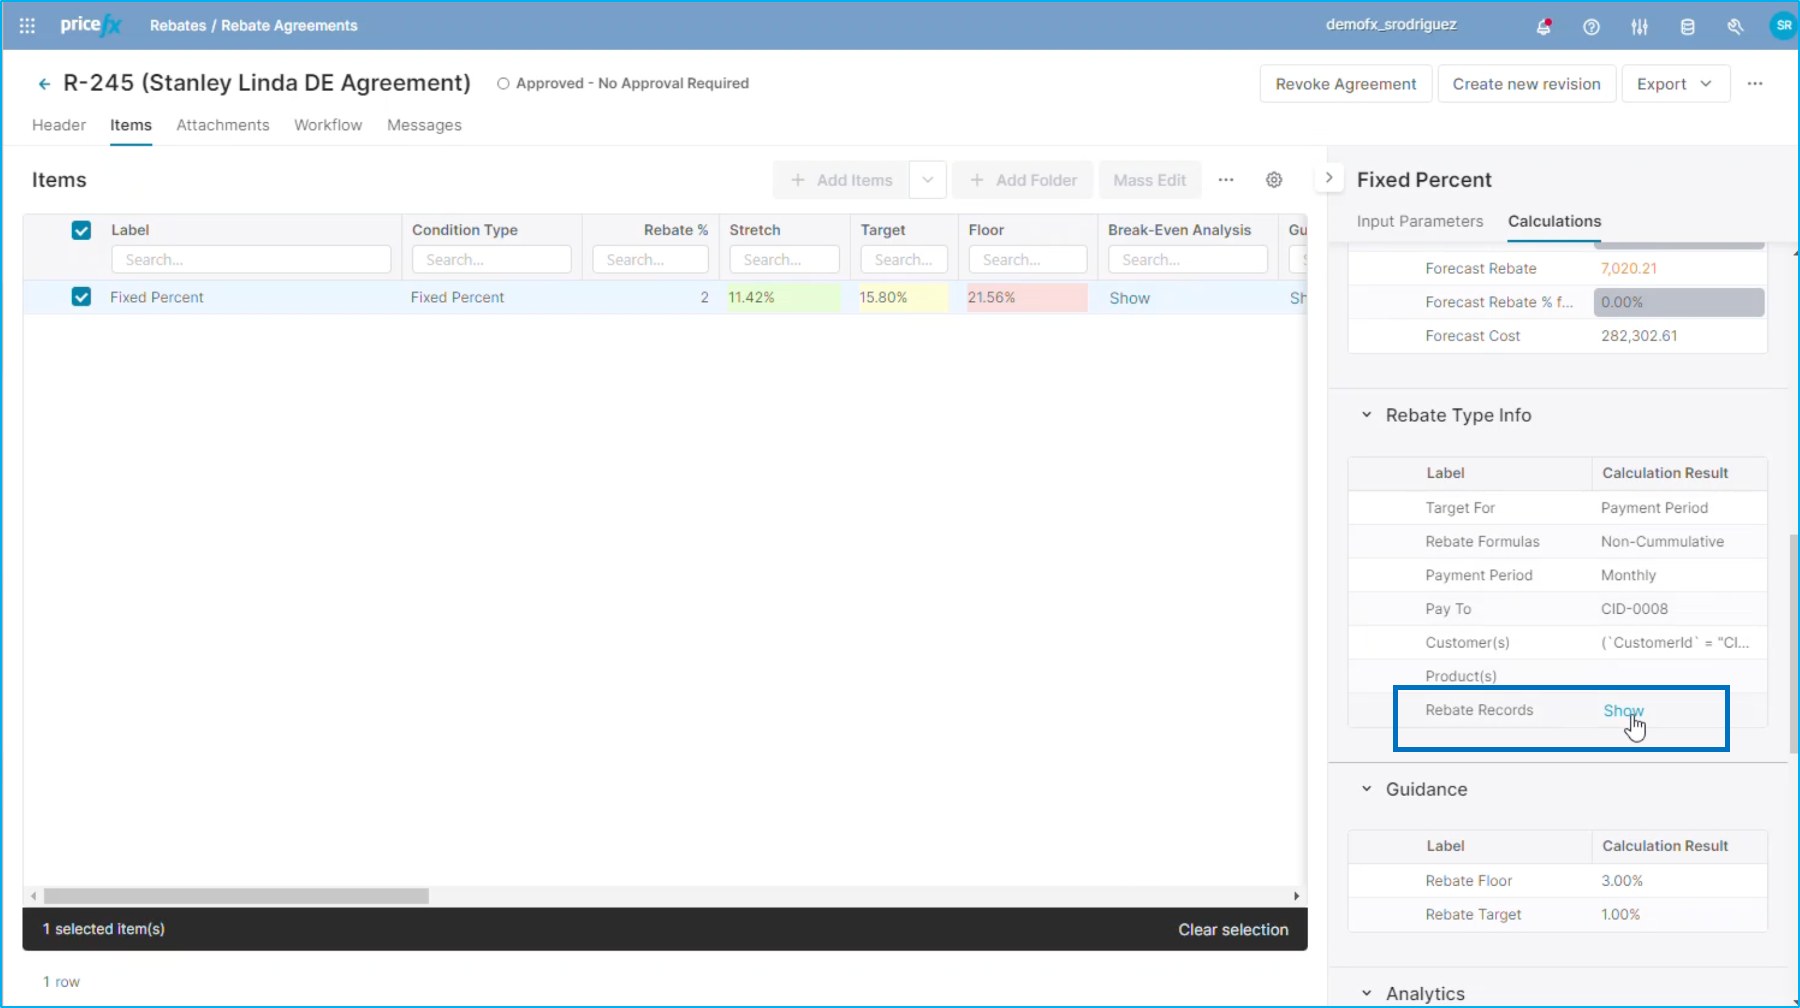Toggle the select-all checkbox in Label header

click(81, 230)
